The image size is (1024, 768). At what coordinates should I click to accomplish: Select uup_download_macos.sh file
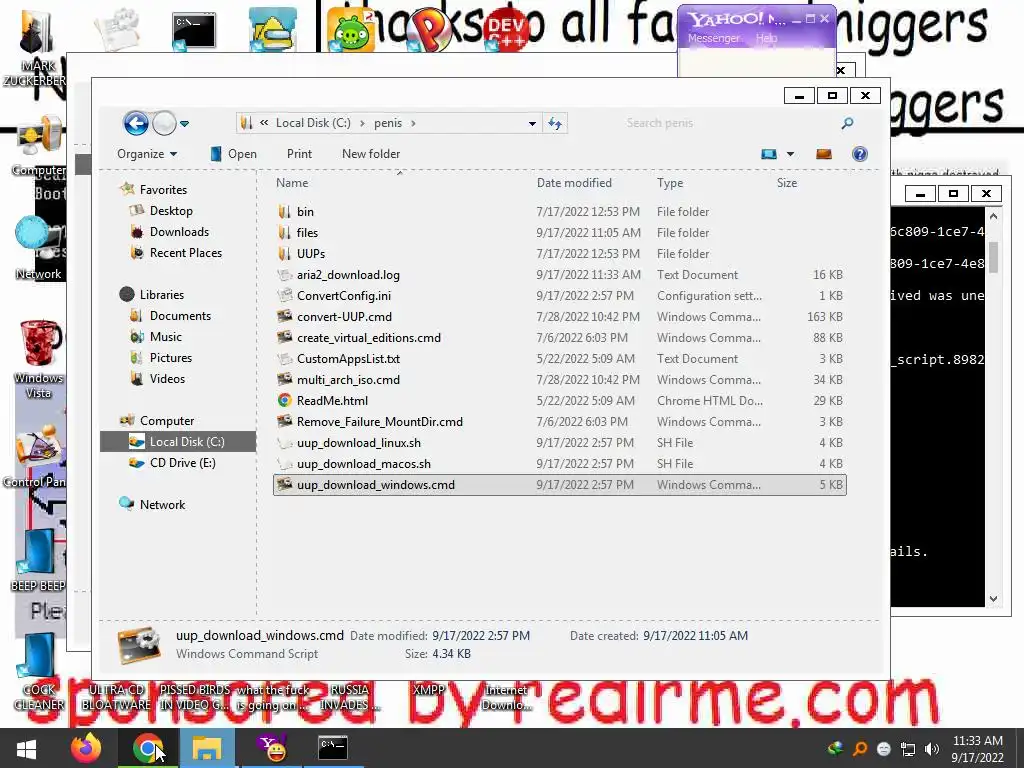[560, 464]
